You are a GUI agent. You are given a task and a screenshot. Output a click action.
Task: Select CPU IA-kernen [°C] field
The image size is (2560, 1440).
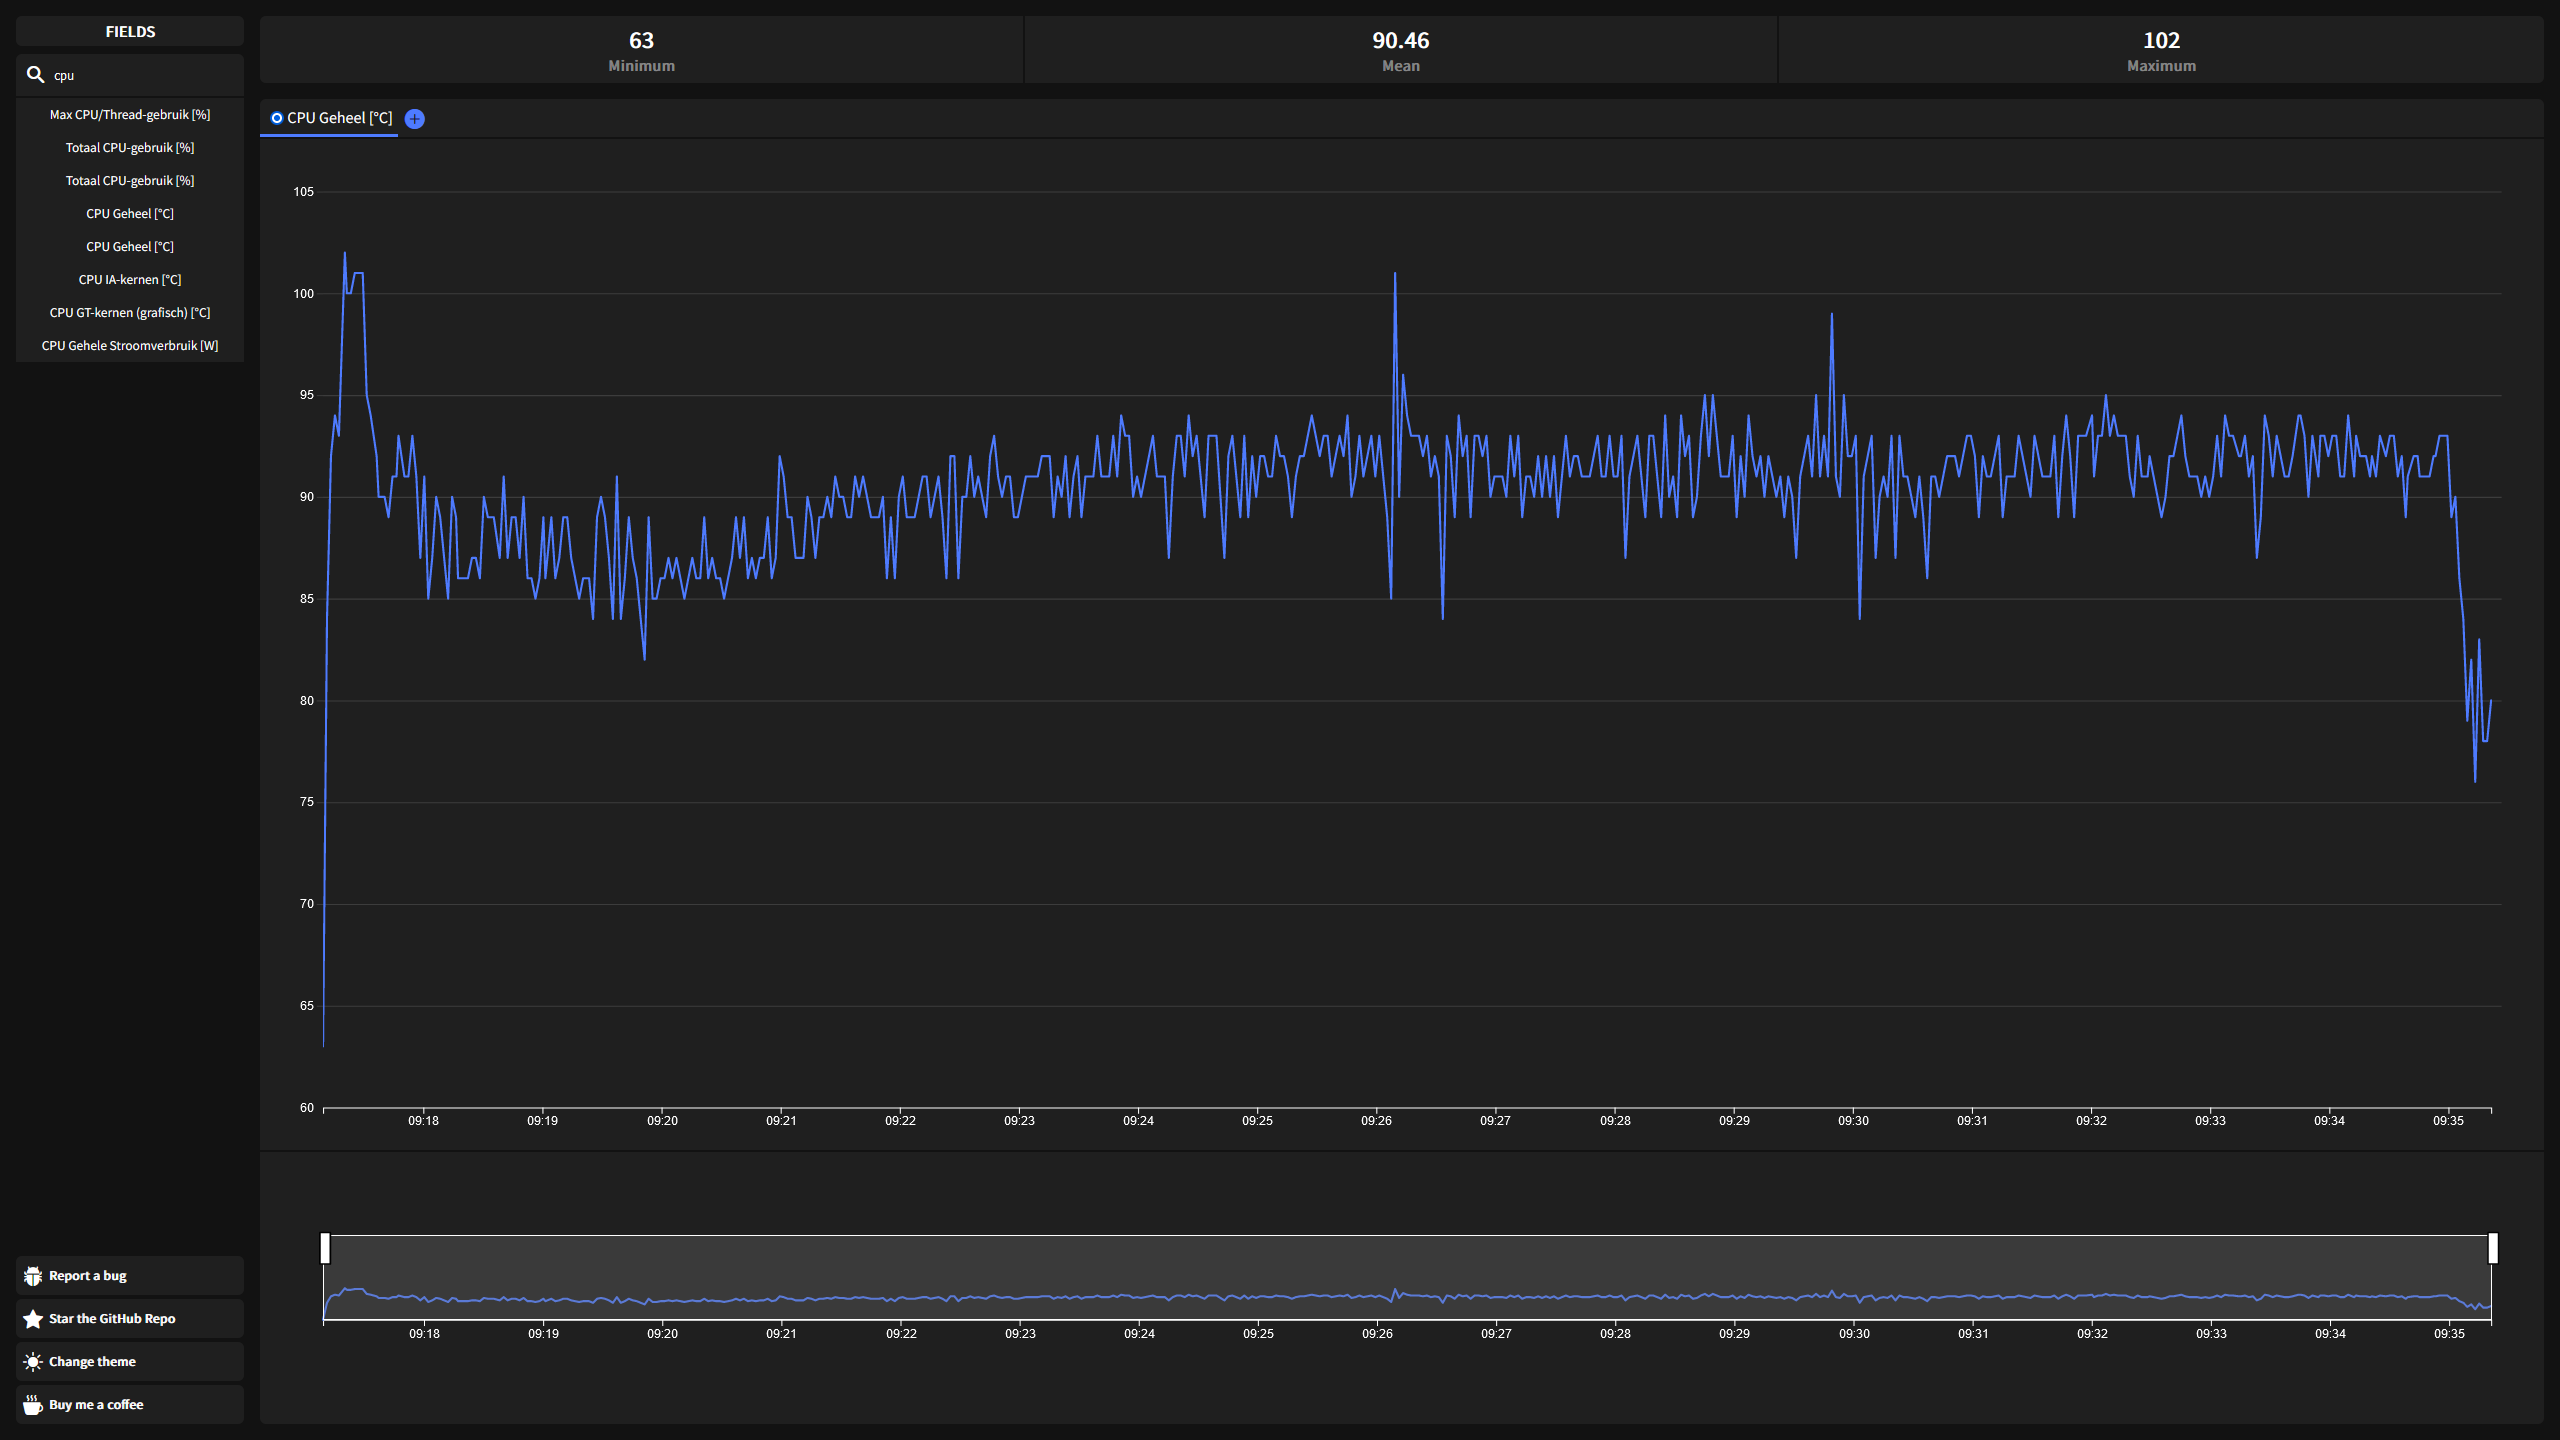click(130, 280)
